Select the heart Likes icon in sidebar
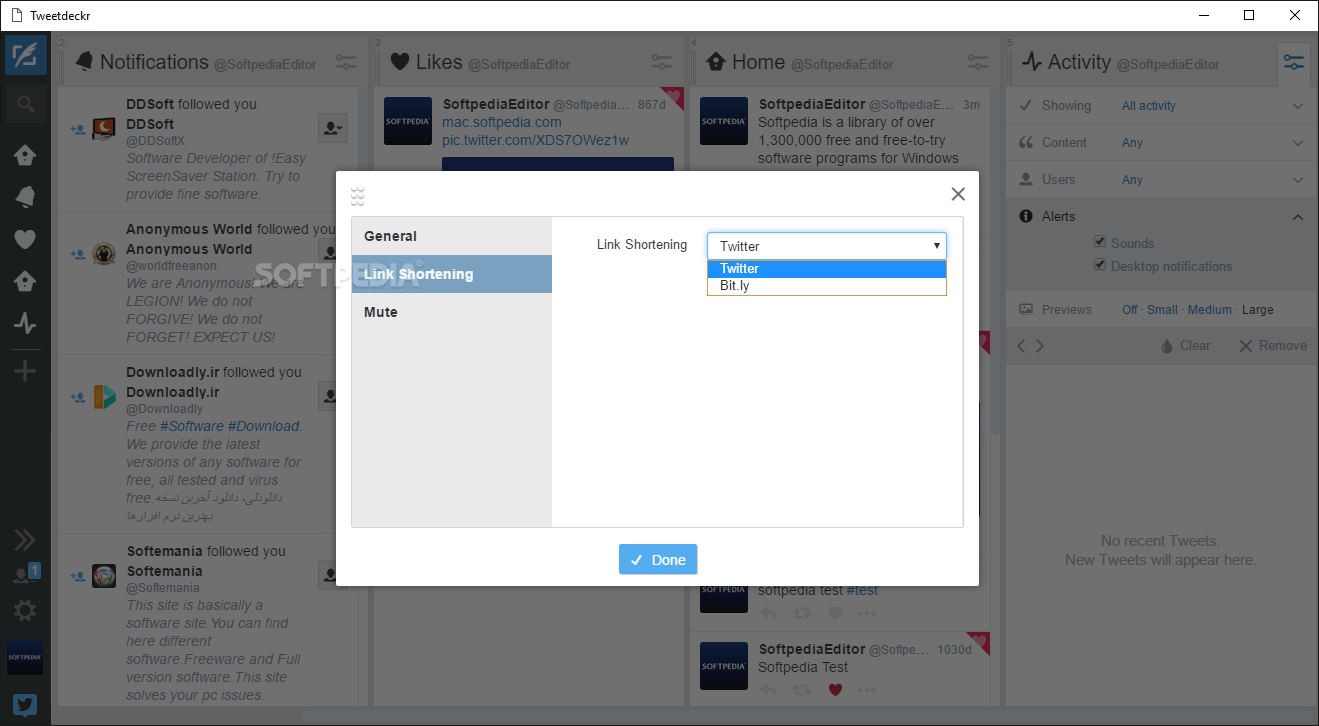 coord(25,239)
